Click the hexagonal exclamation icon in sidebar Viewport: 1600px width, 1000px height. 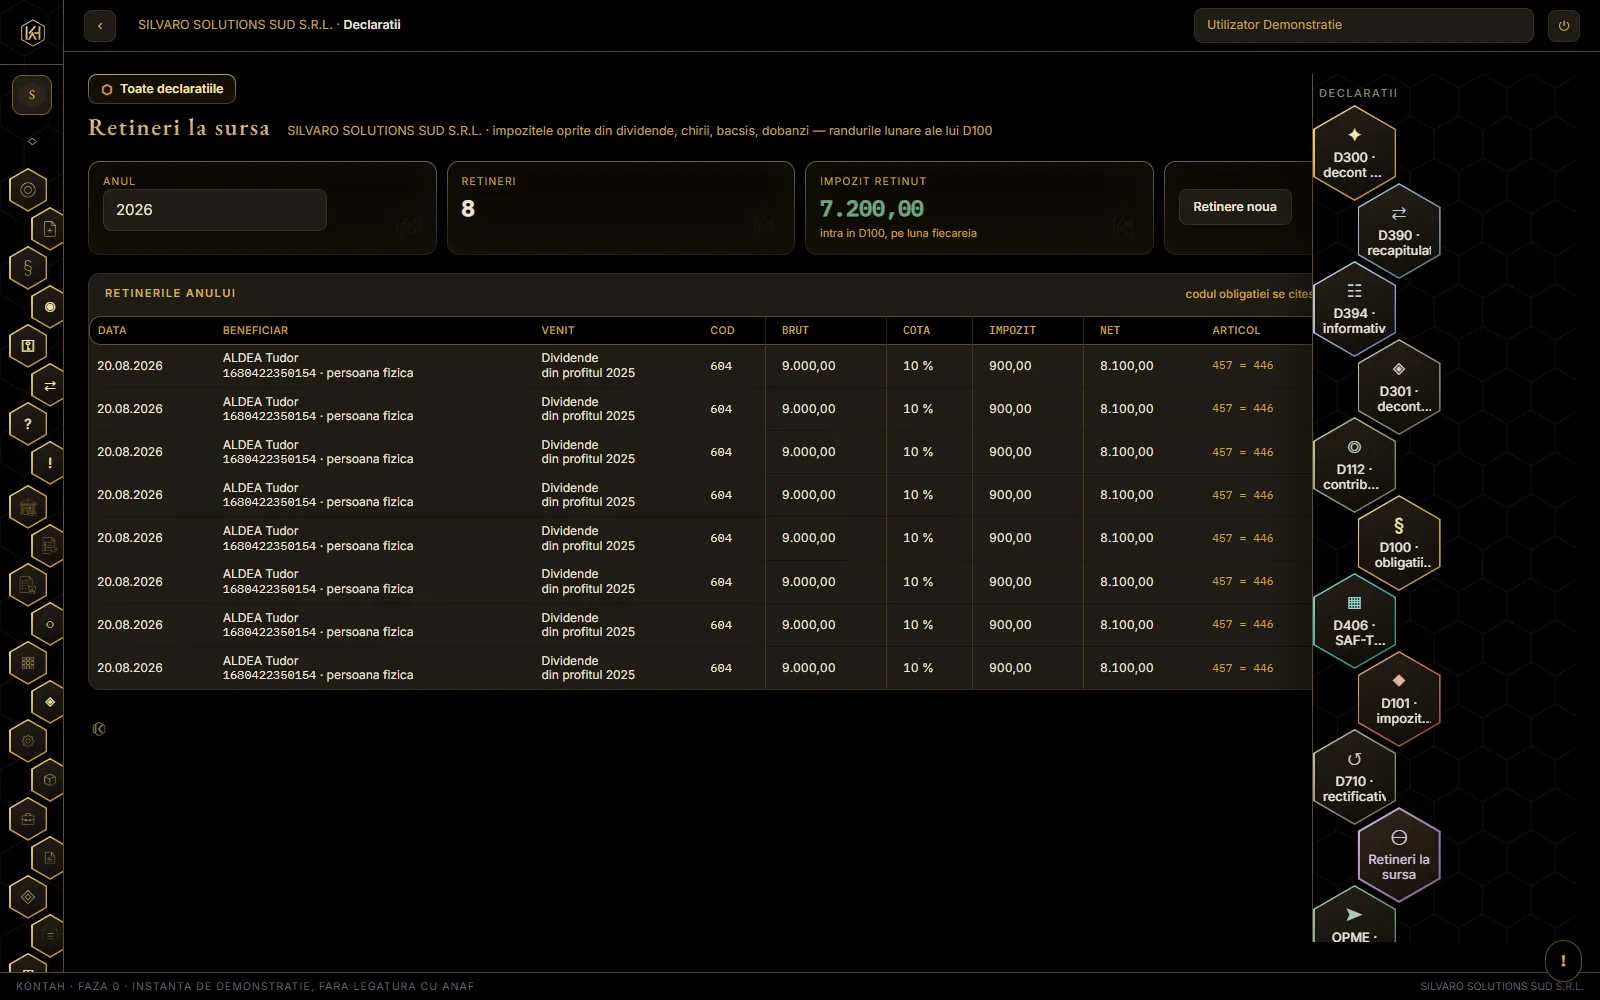(x=50, y=463)
